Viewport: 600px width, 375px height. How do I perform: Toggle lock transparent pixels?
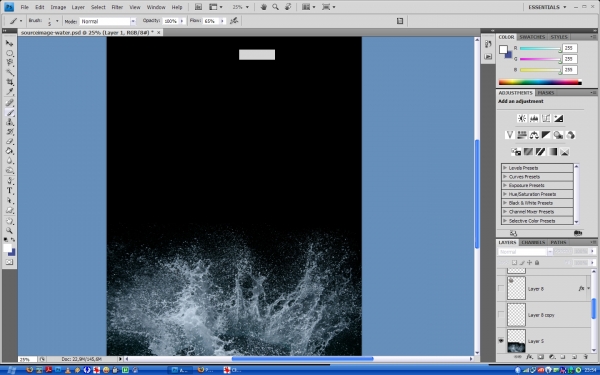[x=515, y=262]
